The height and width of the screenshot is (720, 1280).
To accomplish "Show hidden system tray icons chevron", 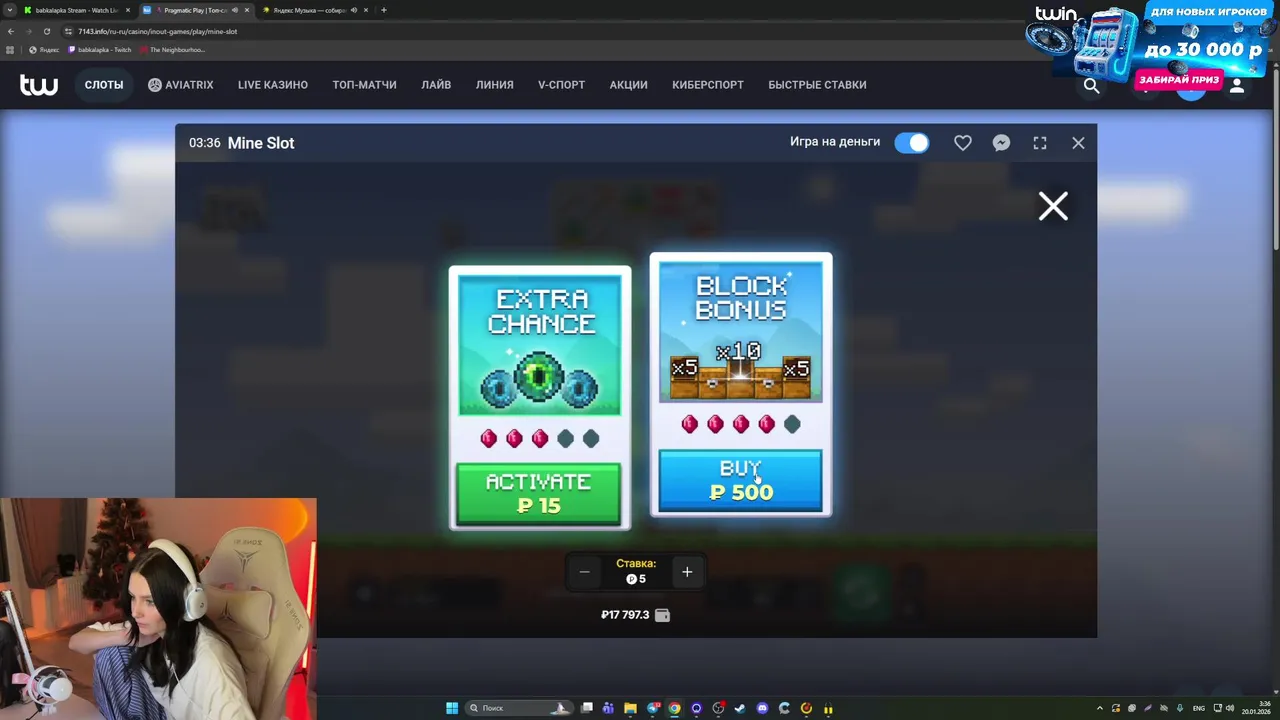I will coord(1100,708).
